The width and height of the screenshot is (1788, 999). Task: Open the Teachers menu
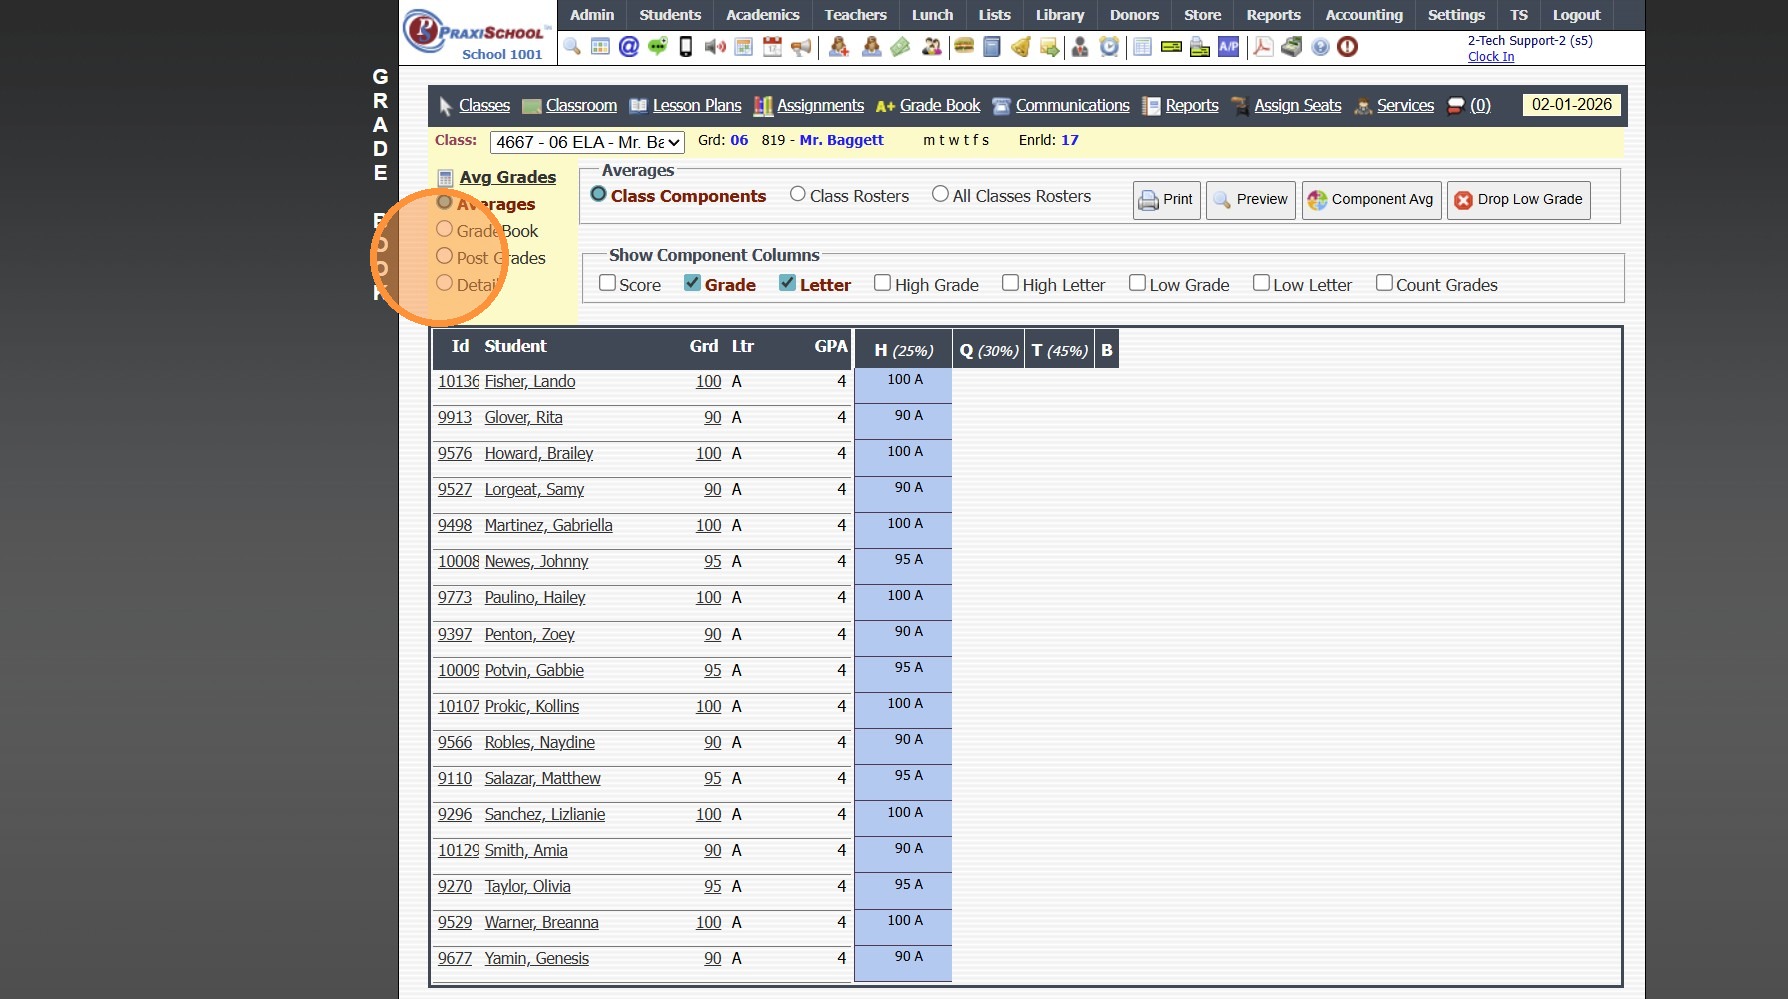click(856, 15)
